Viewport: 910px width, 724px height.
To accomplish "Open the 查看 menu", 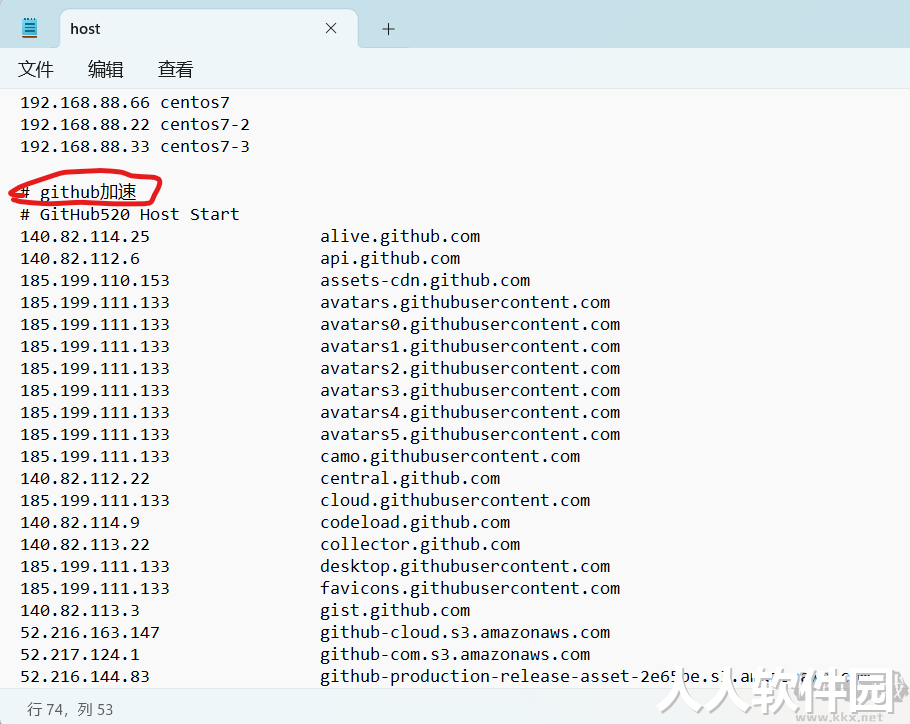I will [x=175, y=69].
